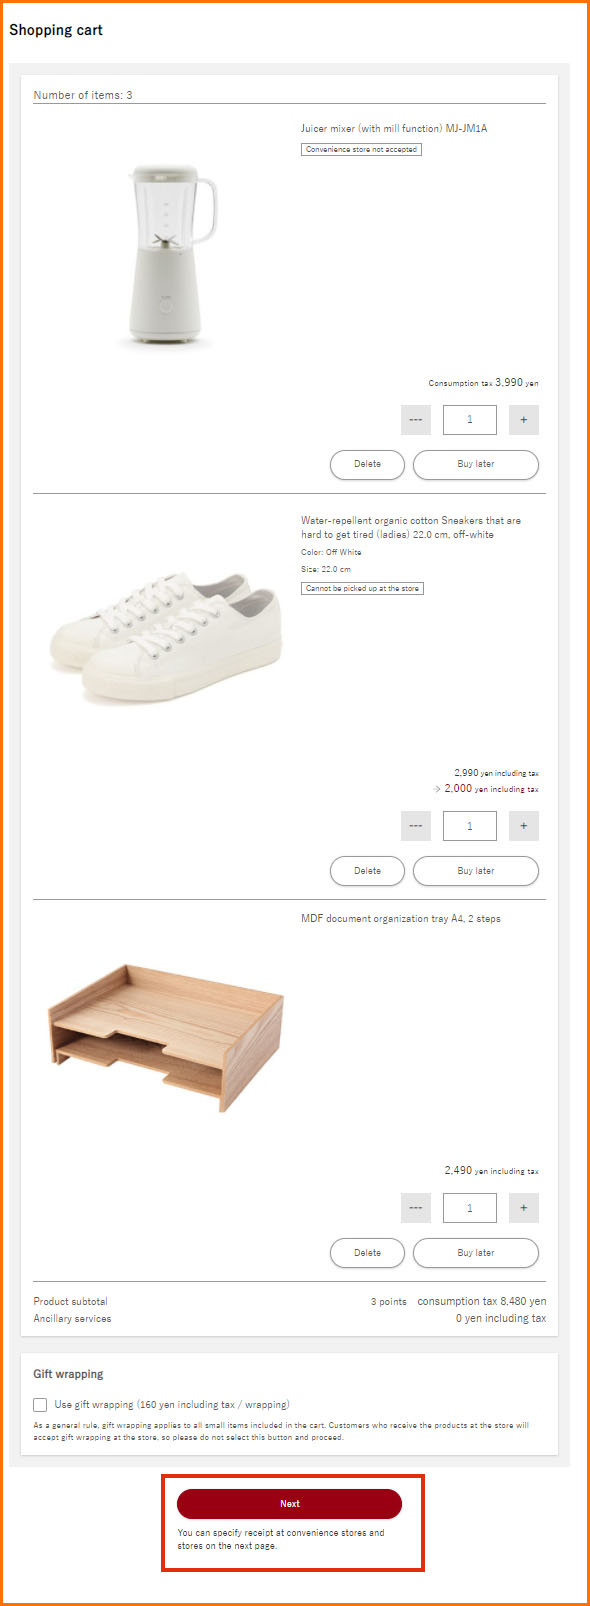Decrease juicer mixer quantity with minus button
This screenshot has height=1606, width=590.
pos(416,420)
